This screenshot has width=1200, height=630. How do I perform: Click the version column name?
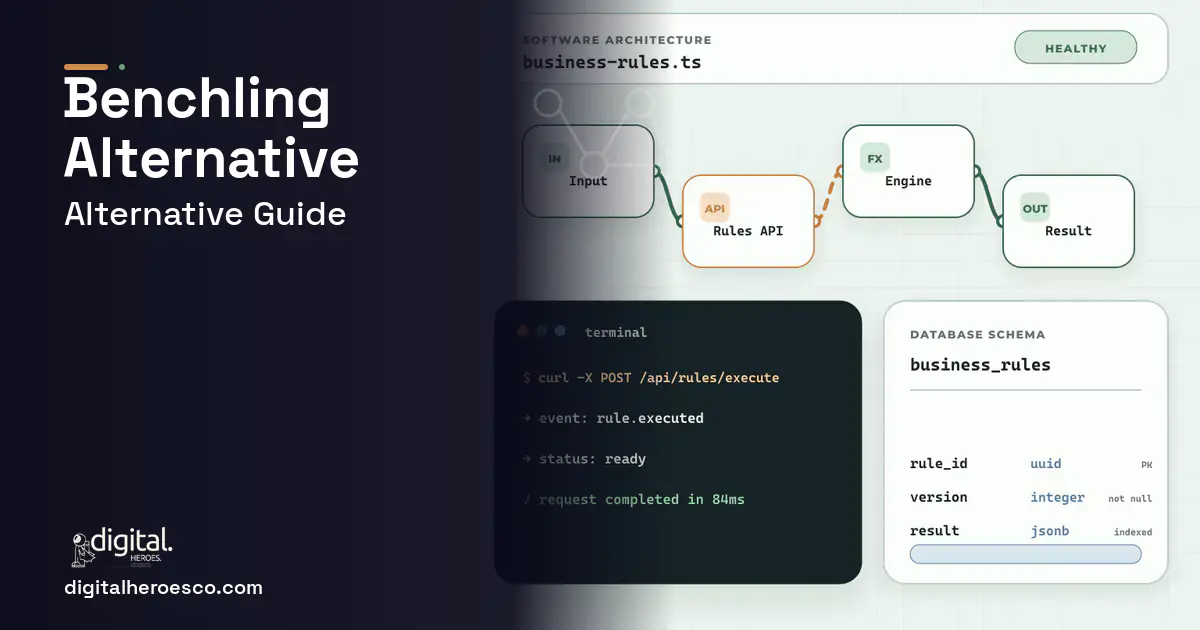coord(939,497)
